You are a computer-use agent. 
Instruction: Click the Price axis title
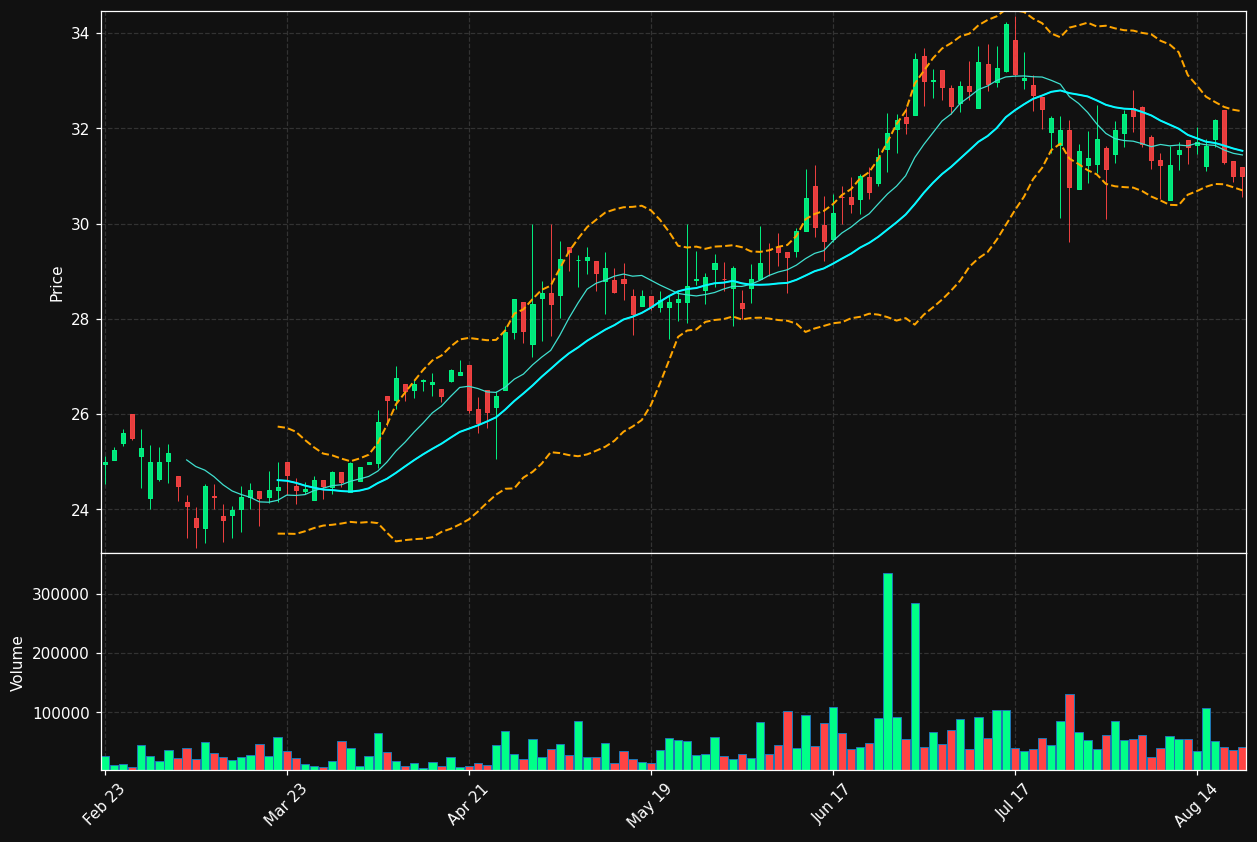57,283
